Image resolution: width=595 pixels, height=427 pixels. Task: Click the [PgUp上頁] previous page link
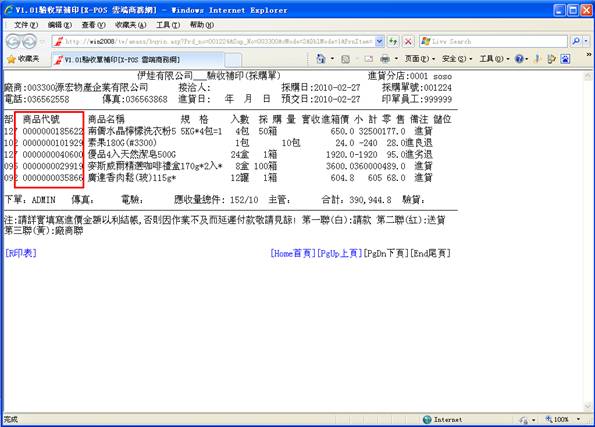click(x=339, y=253)
